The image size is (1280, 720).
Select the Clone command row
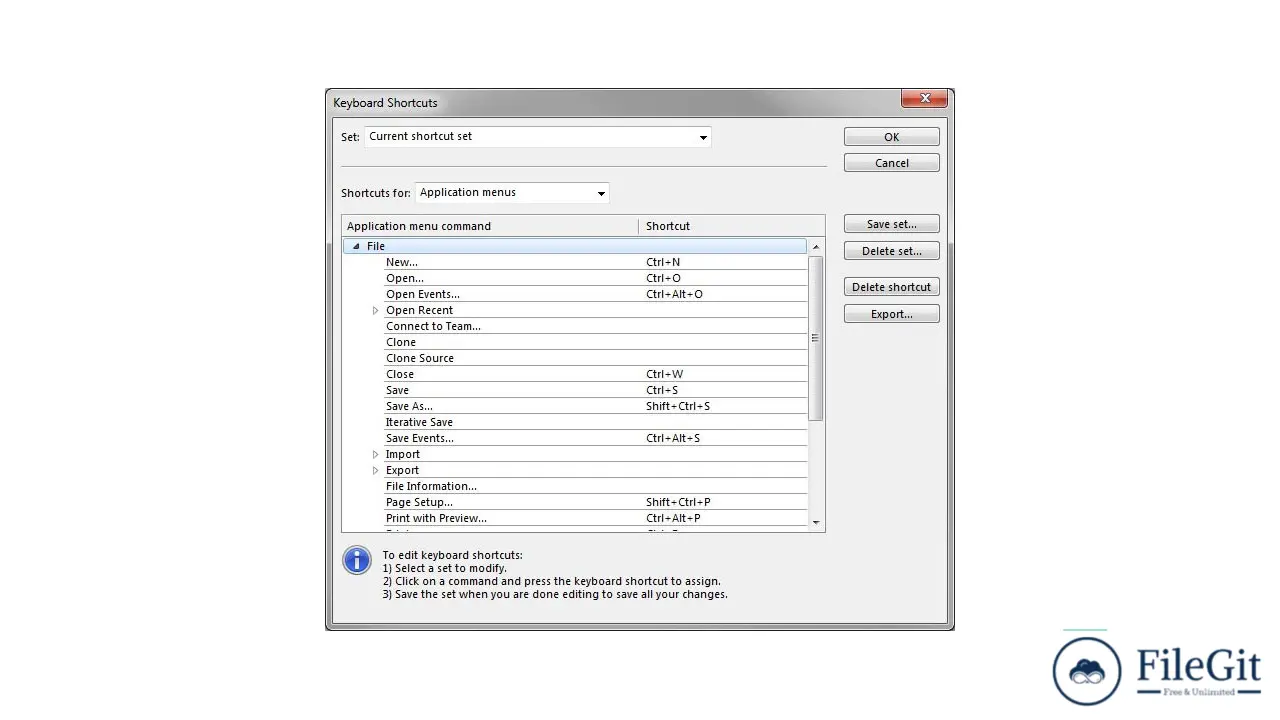point(595,342)
